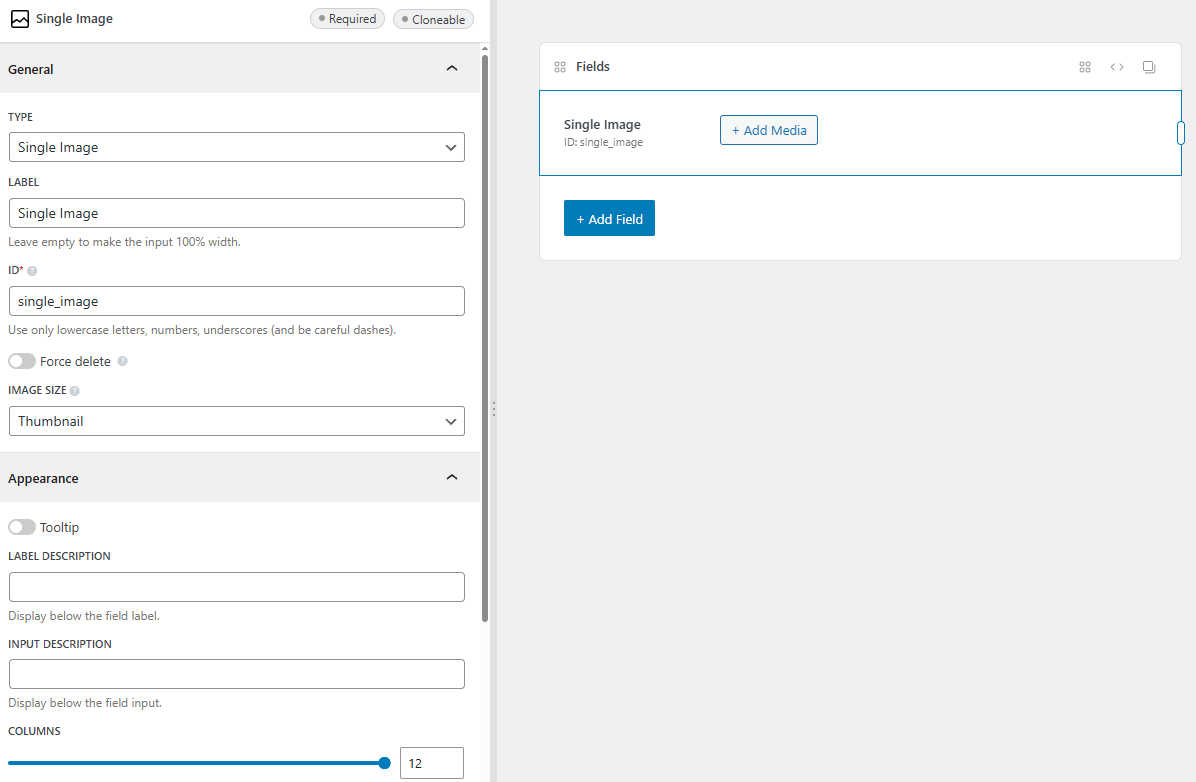Screen dimensions: 1196x782
Task: Click the Add Media button
Action: point(768,130)
